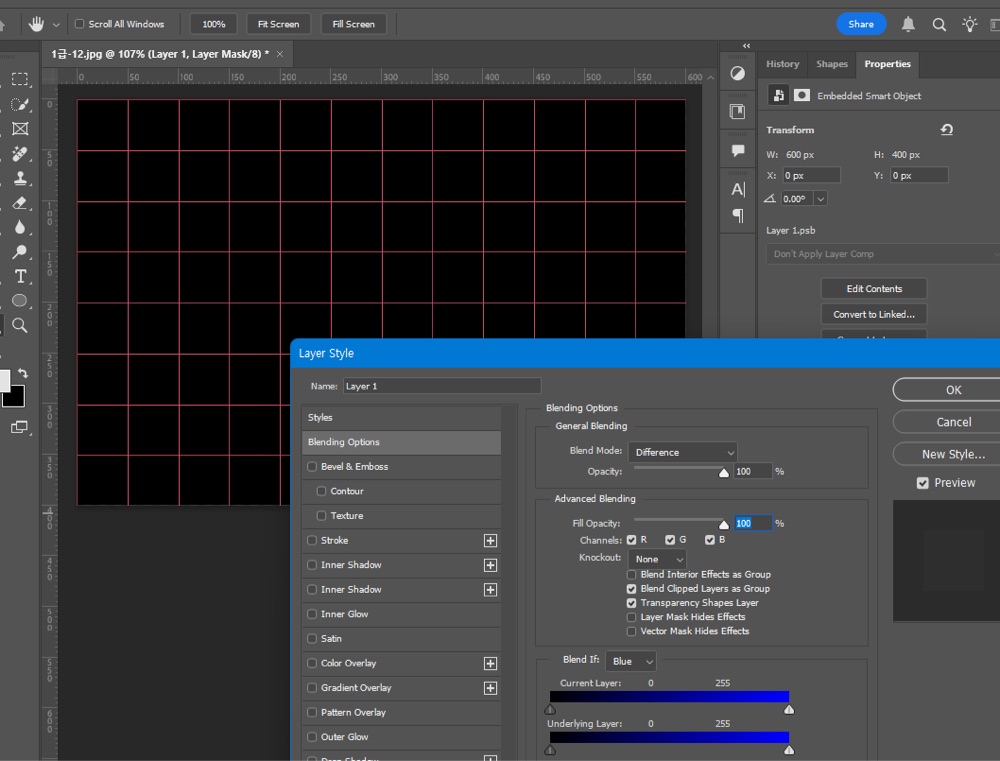
Task: Expand the Blend If Blue dropdown
Action: [x=631, y=661]
